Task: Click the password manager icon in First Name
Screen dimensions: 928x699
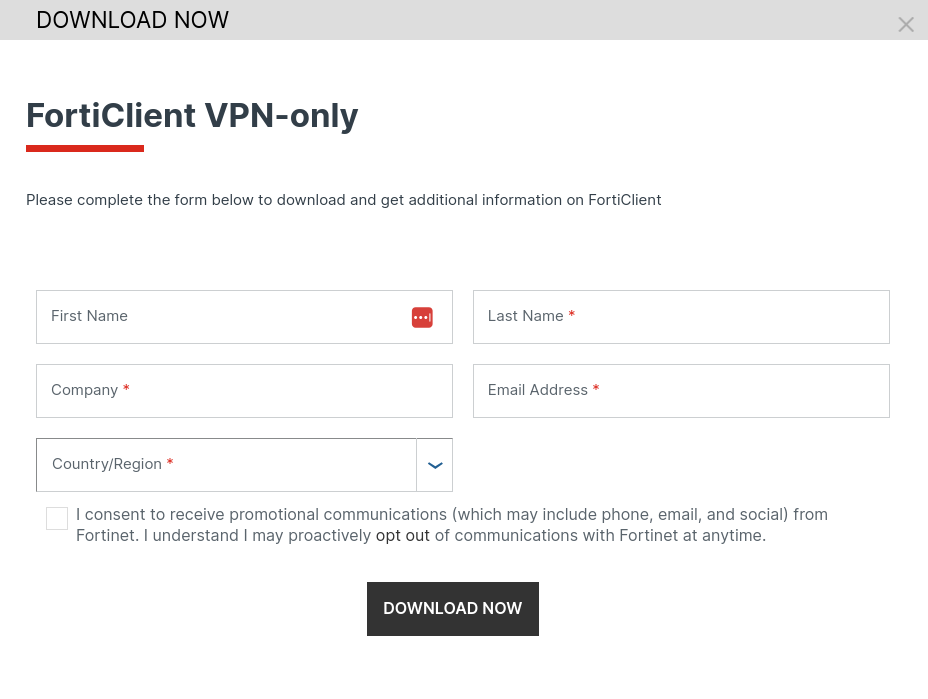Action: pos(422,317)
